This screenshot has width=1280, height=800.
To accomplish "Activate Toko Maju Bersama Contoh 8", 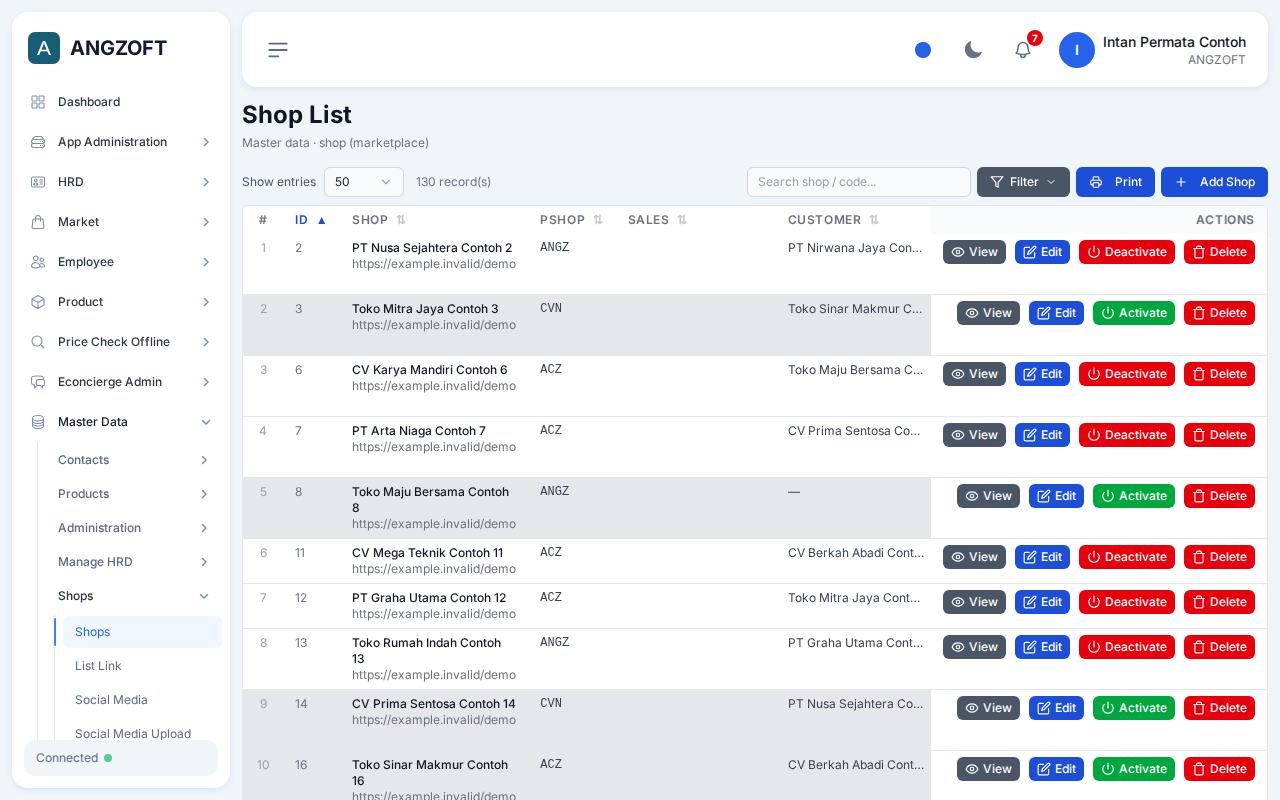I will tap(1134, 496).
